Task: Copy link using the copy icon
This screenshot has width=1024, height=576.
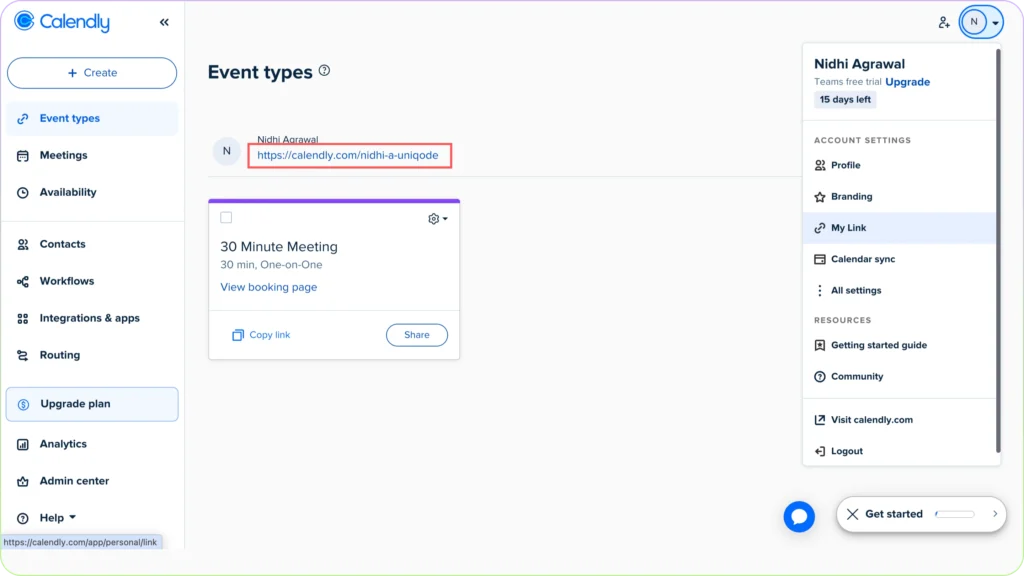Action: (x=237, y=335)
